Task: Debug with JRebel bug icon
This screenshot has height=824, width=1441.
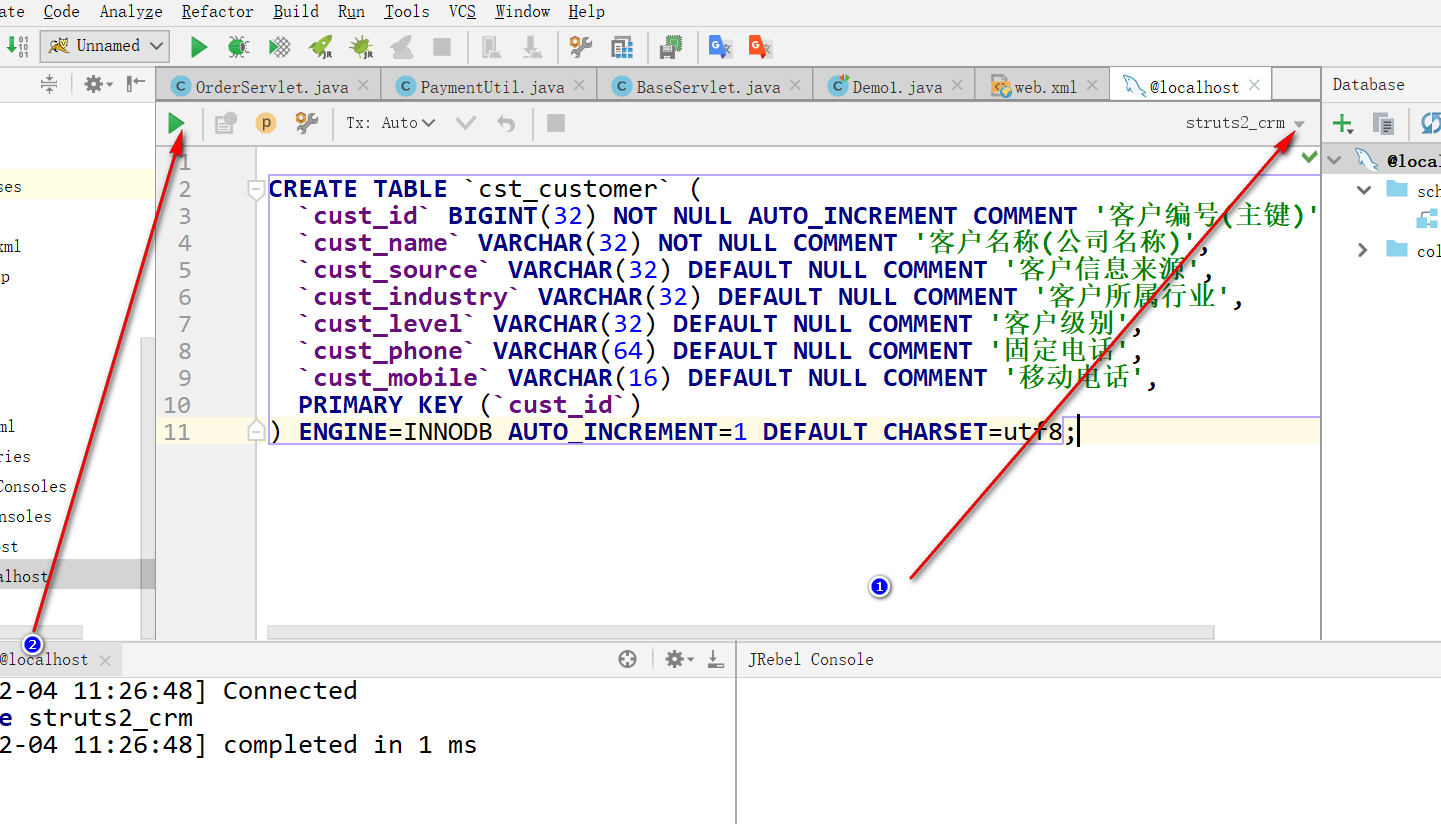Action: [x=358, y=46]
